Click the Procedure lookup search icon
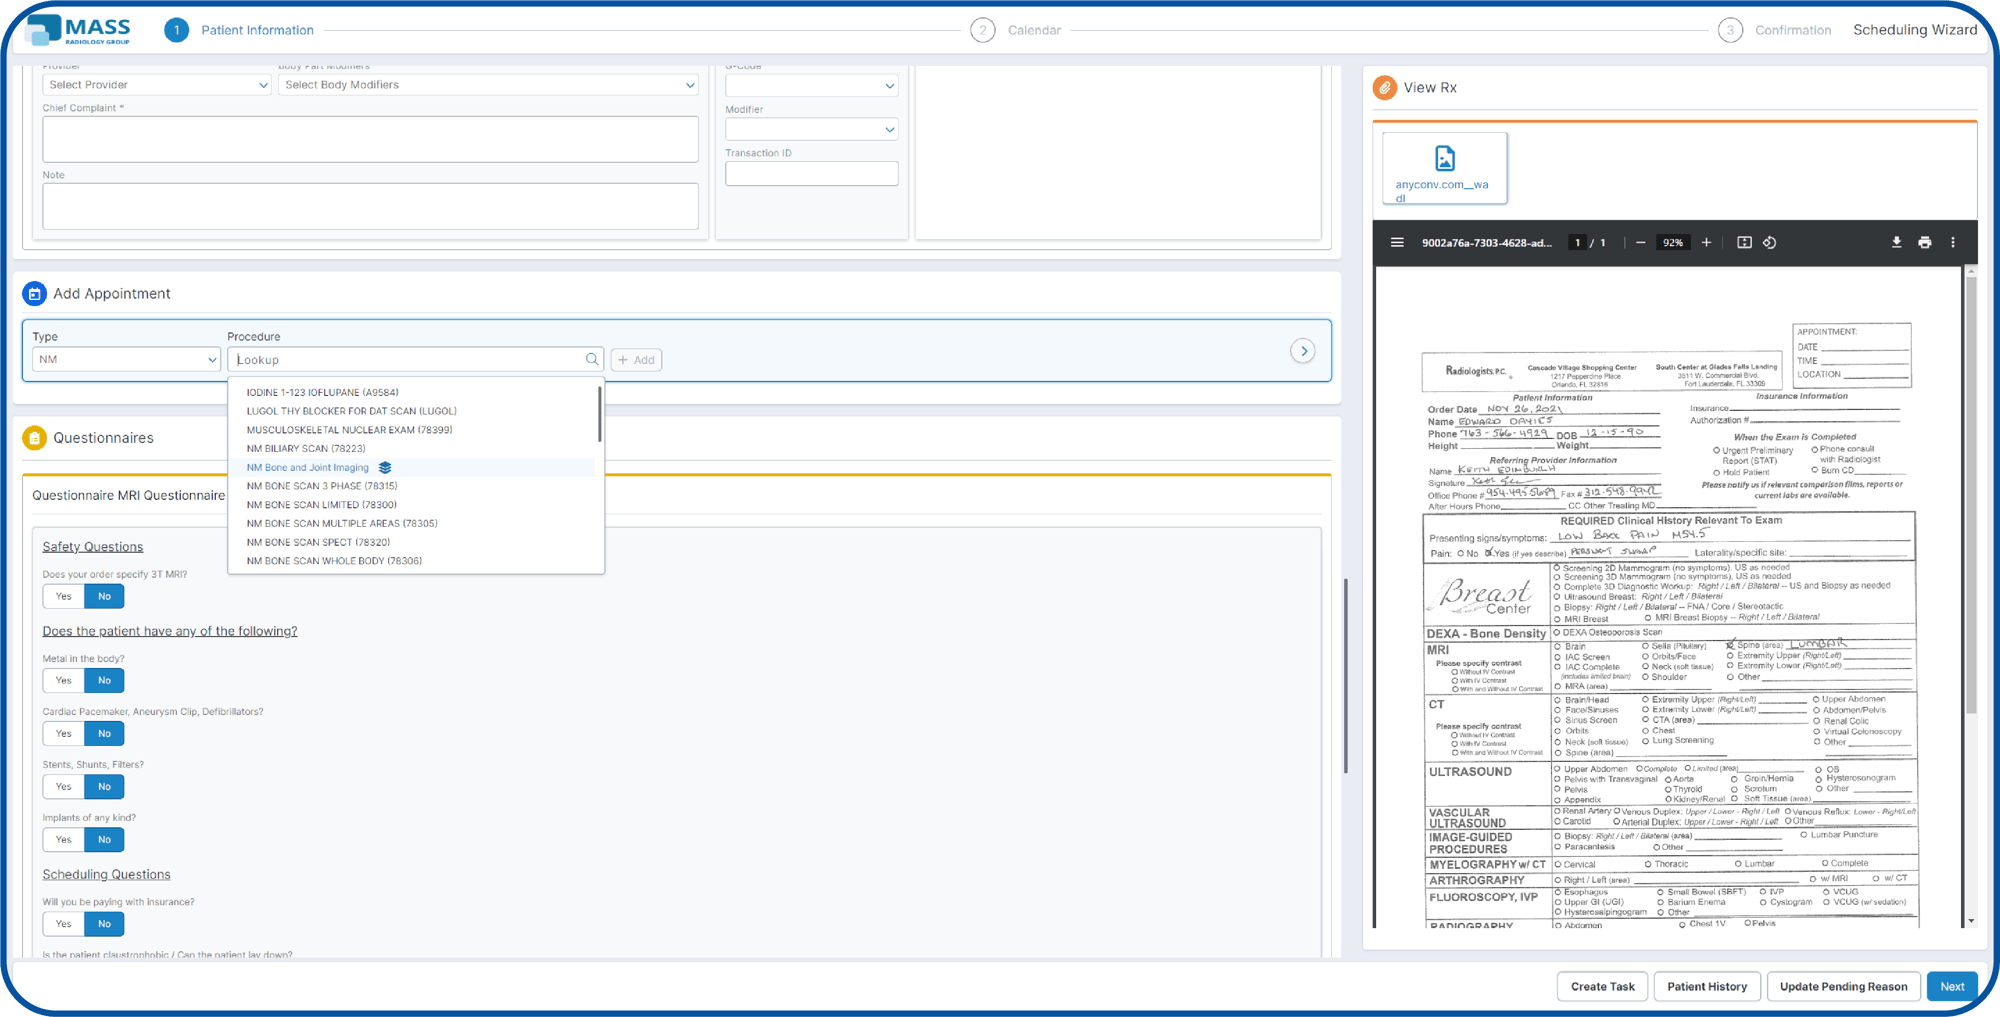 coord(592,360)
